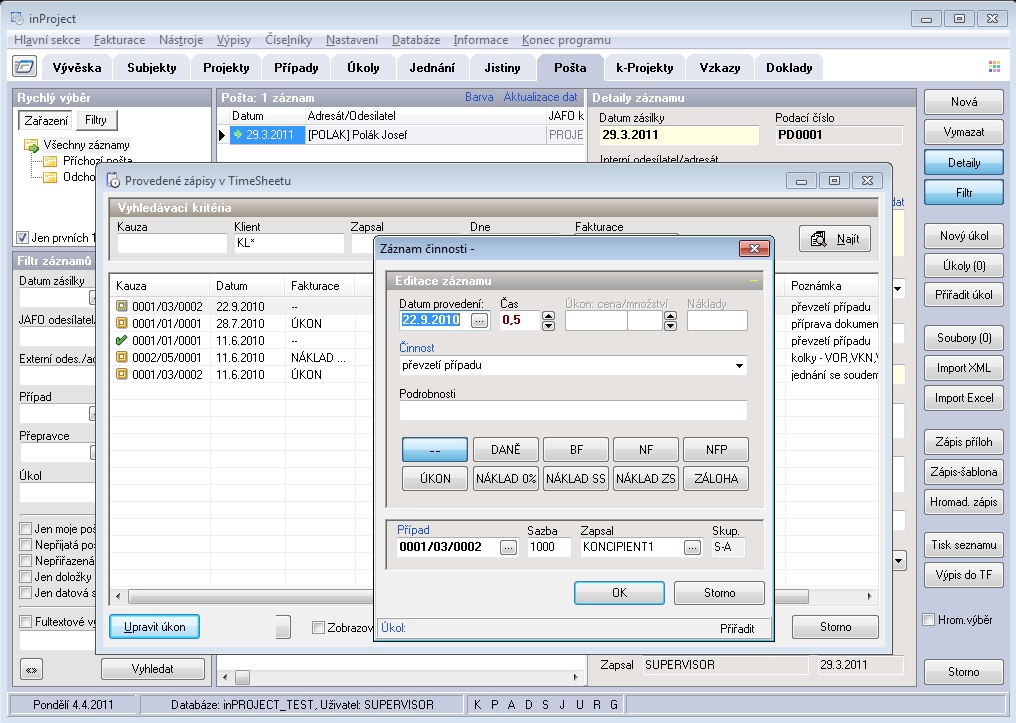Click Storno in Záznam činnosti dialog

coord(719,593)
